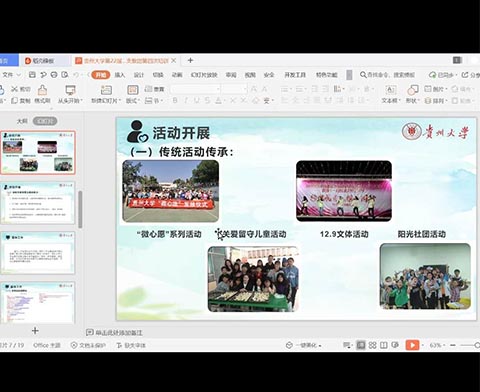The height and width of the screenshot is (392, 480).
Task: Switch to slide sorter grid view icon
Action: (372, 345)
